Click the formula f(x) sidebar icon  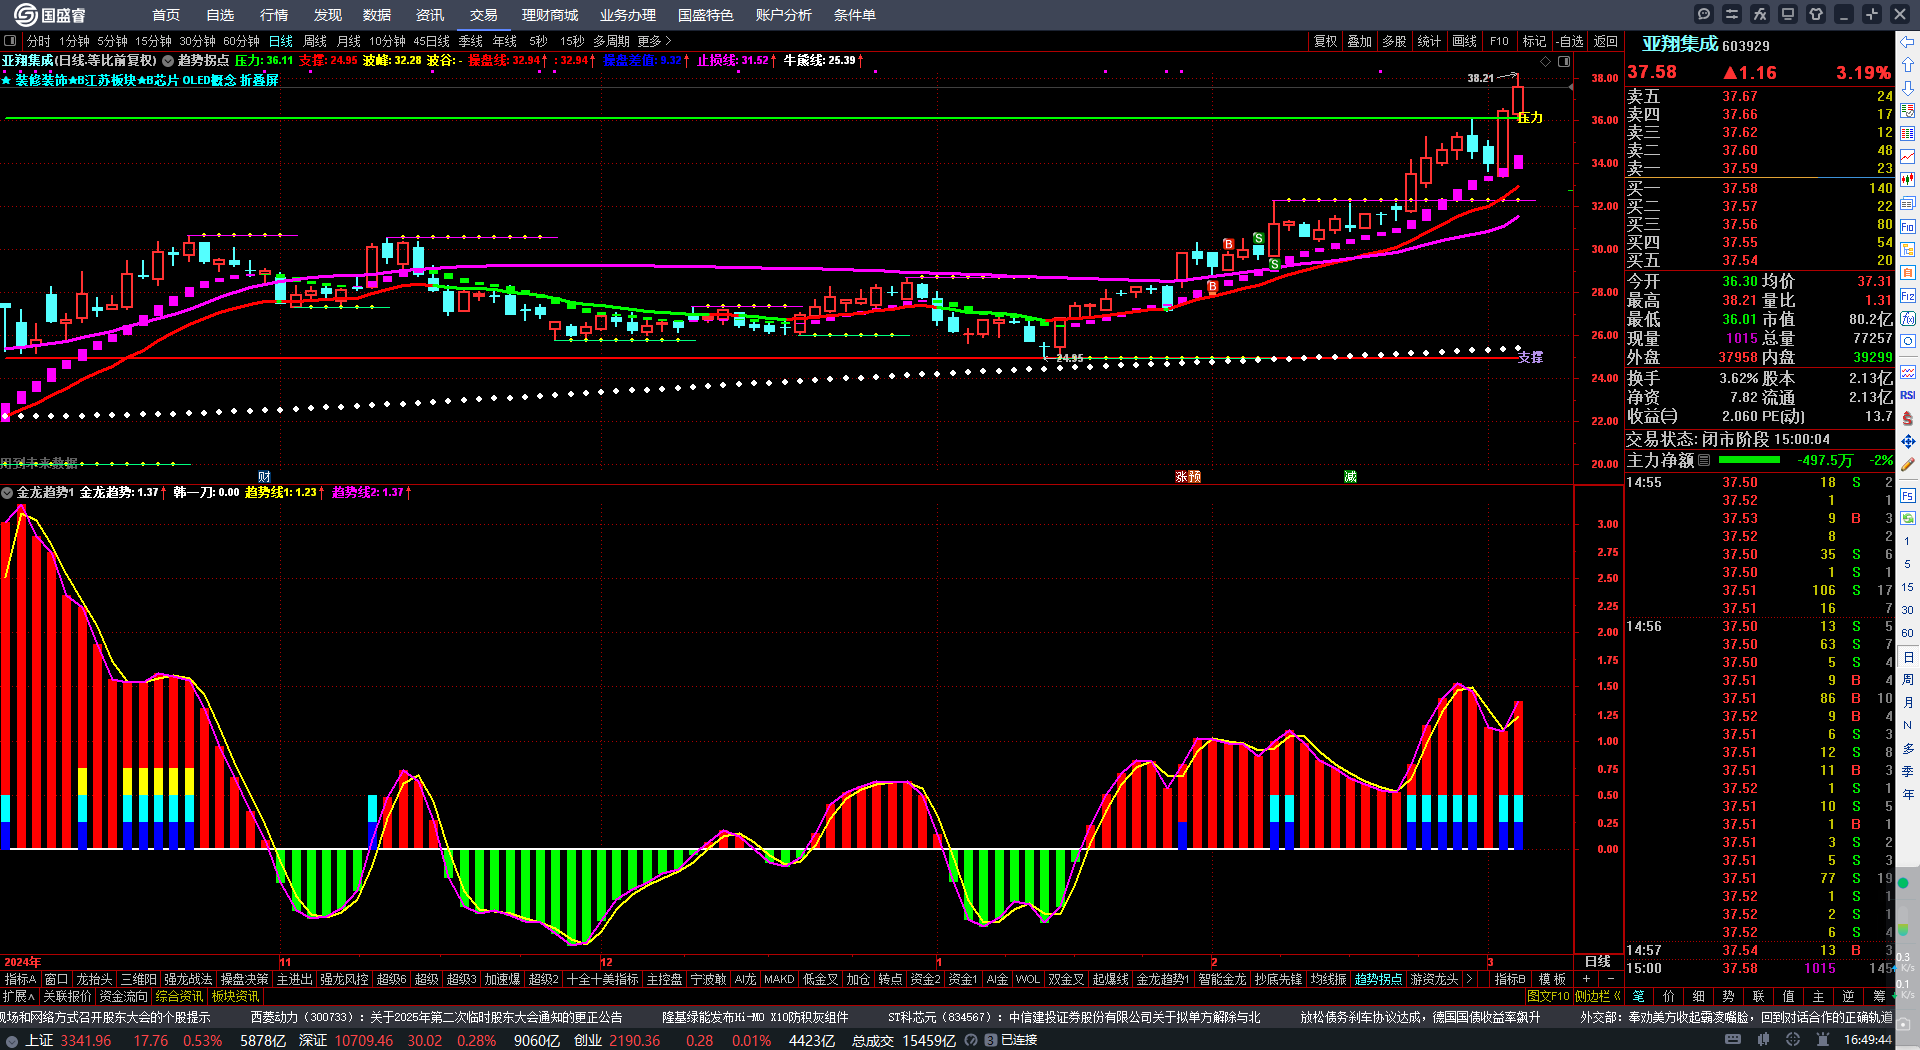[1908, 318]
